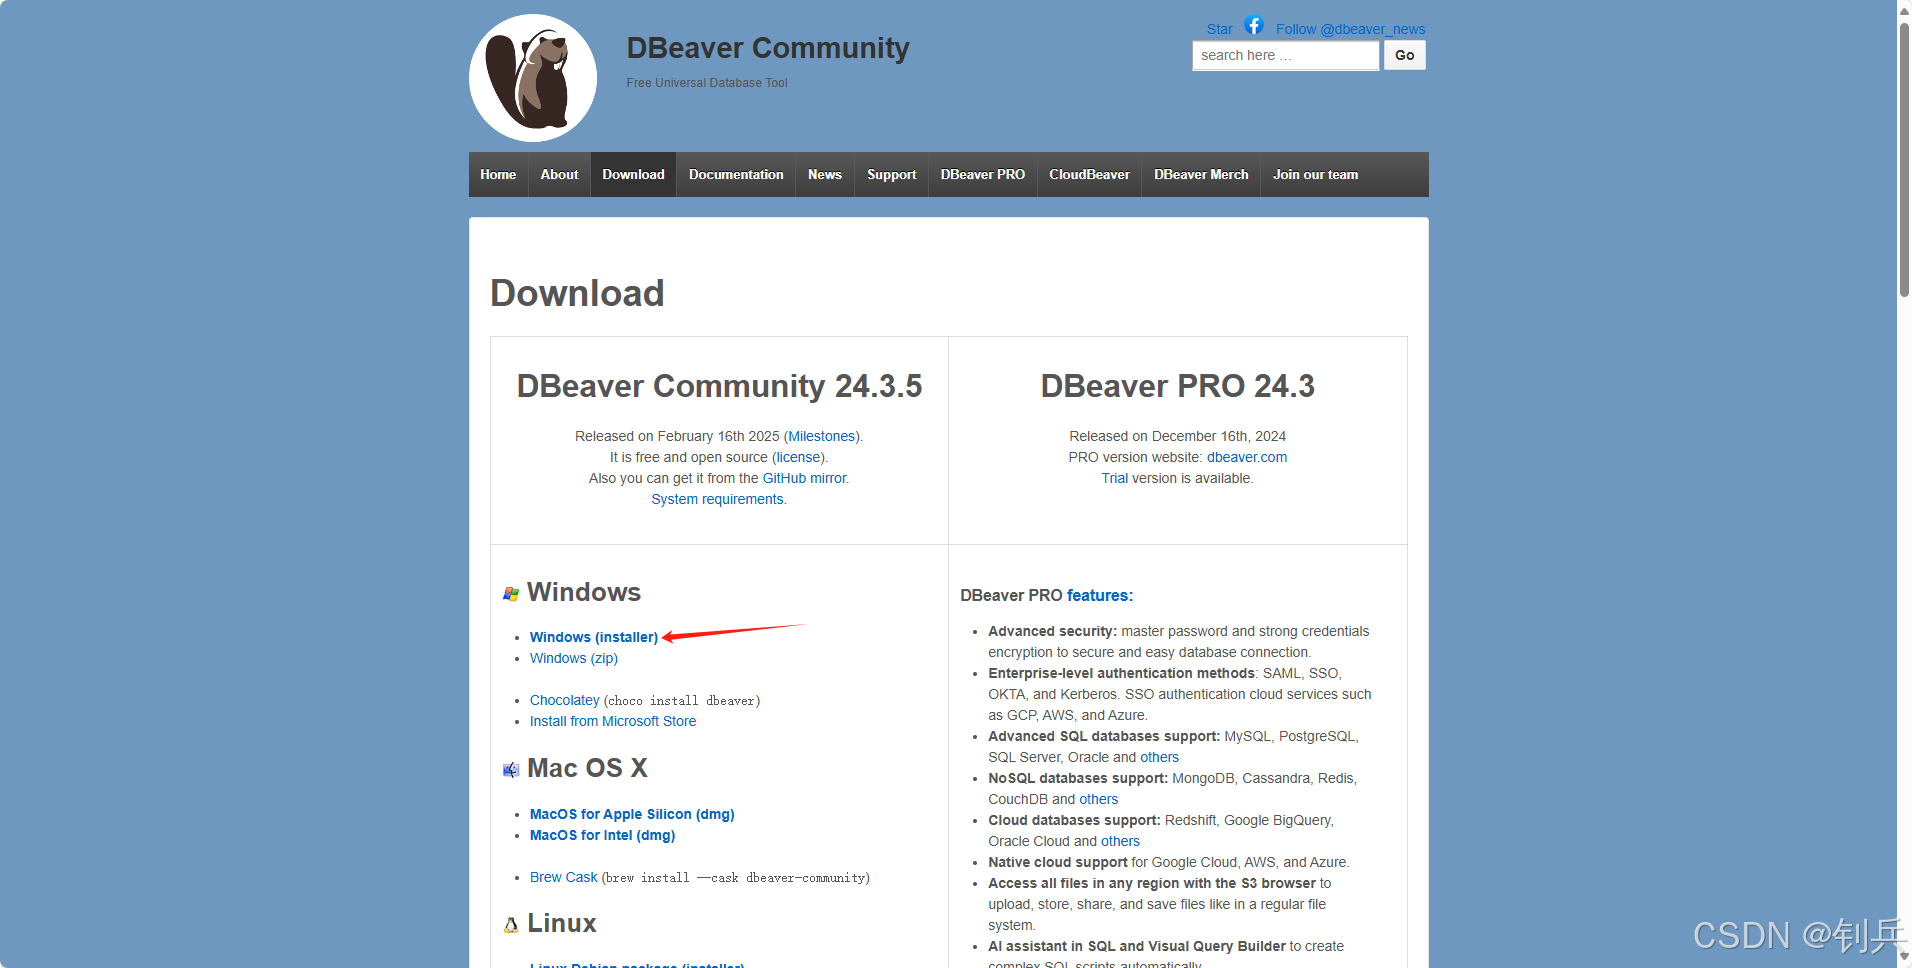Image resolution: width=1912 pixels, height=968 pixels.
Task: Click the Mac OS X Finder icon
Action: (511, 770)
